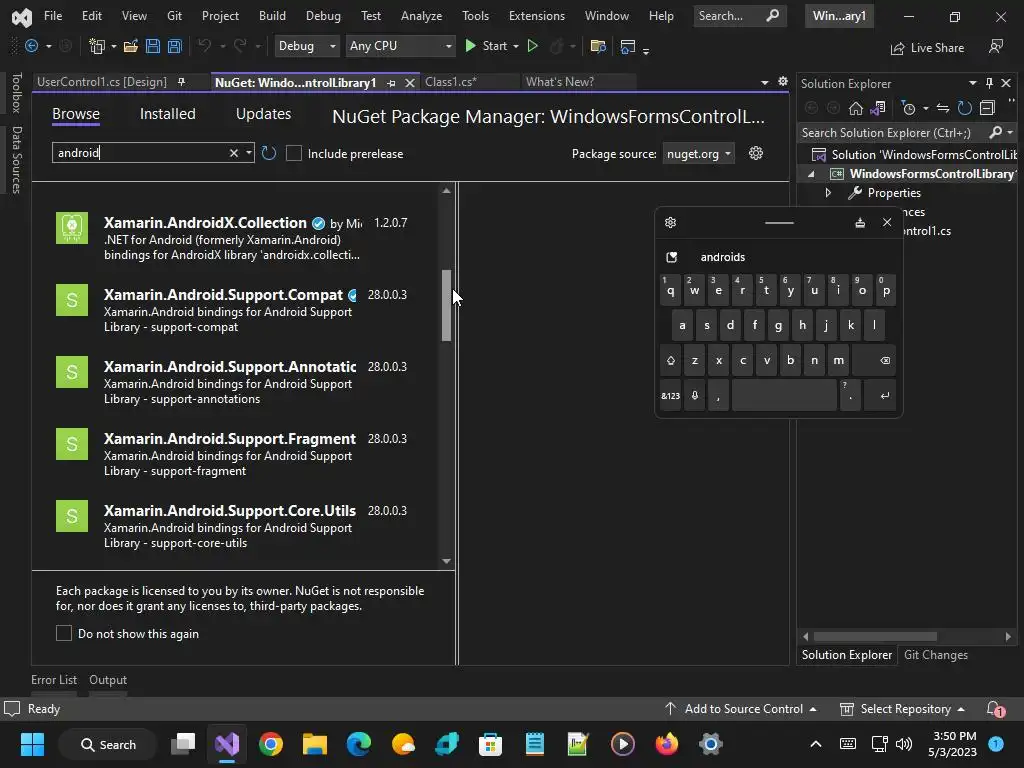Toggle auto-hide pin on Solution Explorer
This screenshot has width=1024, height=768.
coord(989,83)
